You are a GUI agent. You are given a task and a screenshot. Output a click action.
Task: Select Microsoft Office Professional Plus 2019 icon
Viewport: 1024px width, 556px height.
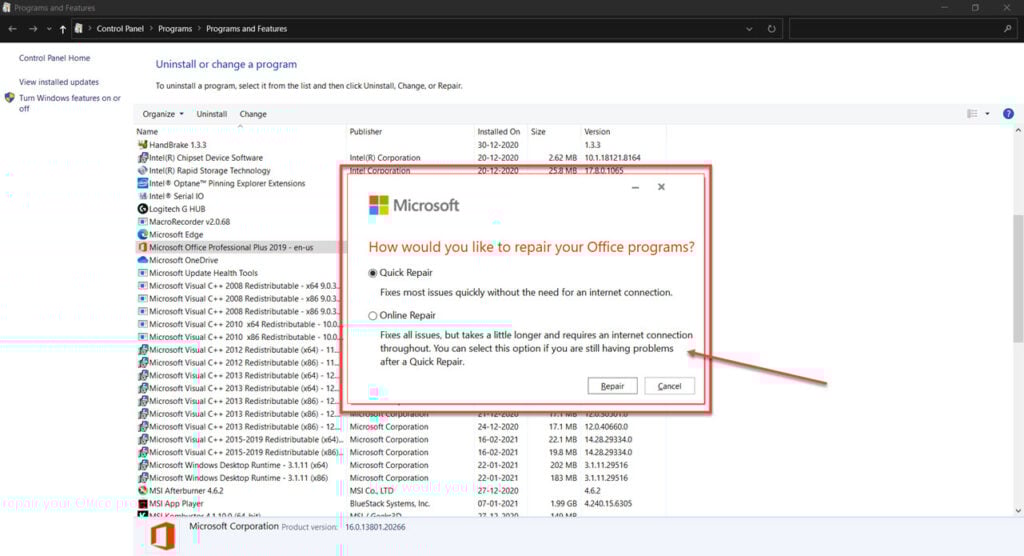coord(142,248)
